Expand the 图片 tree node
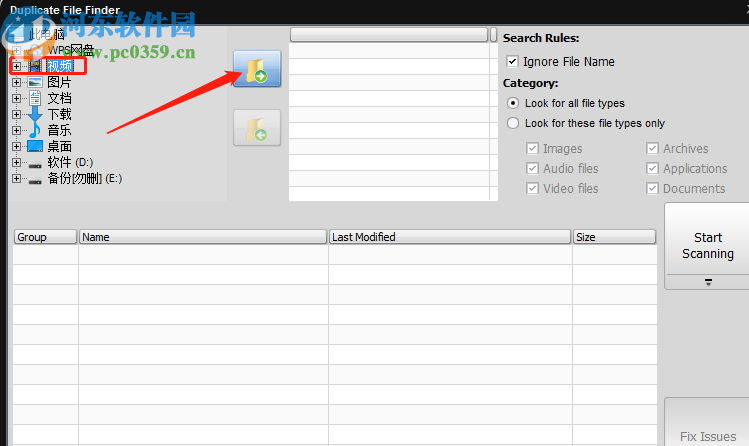 click(17, 82)
